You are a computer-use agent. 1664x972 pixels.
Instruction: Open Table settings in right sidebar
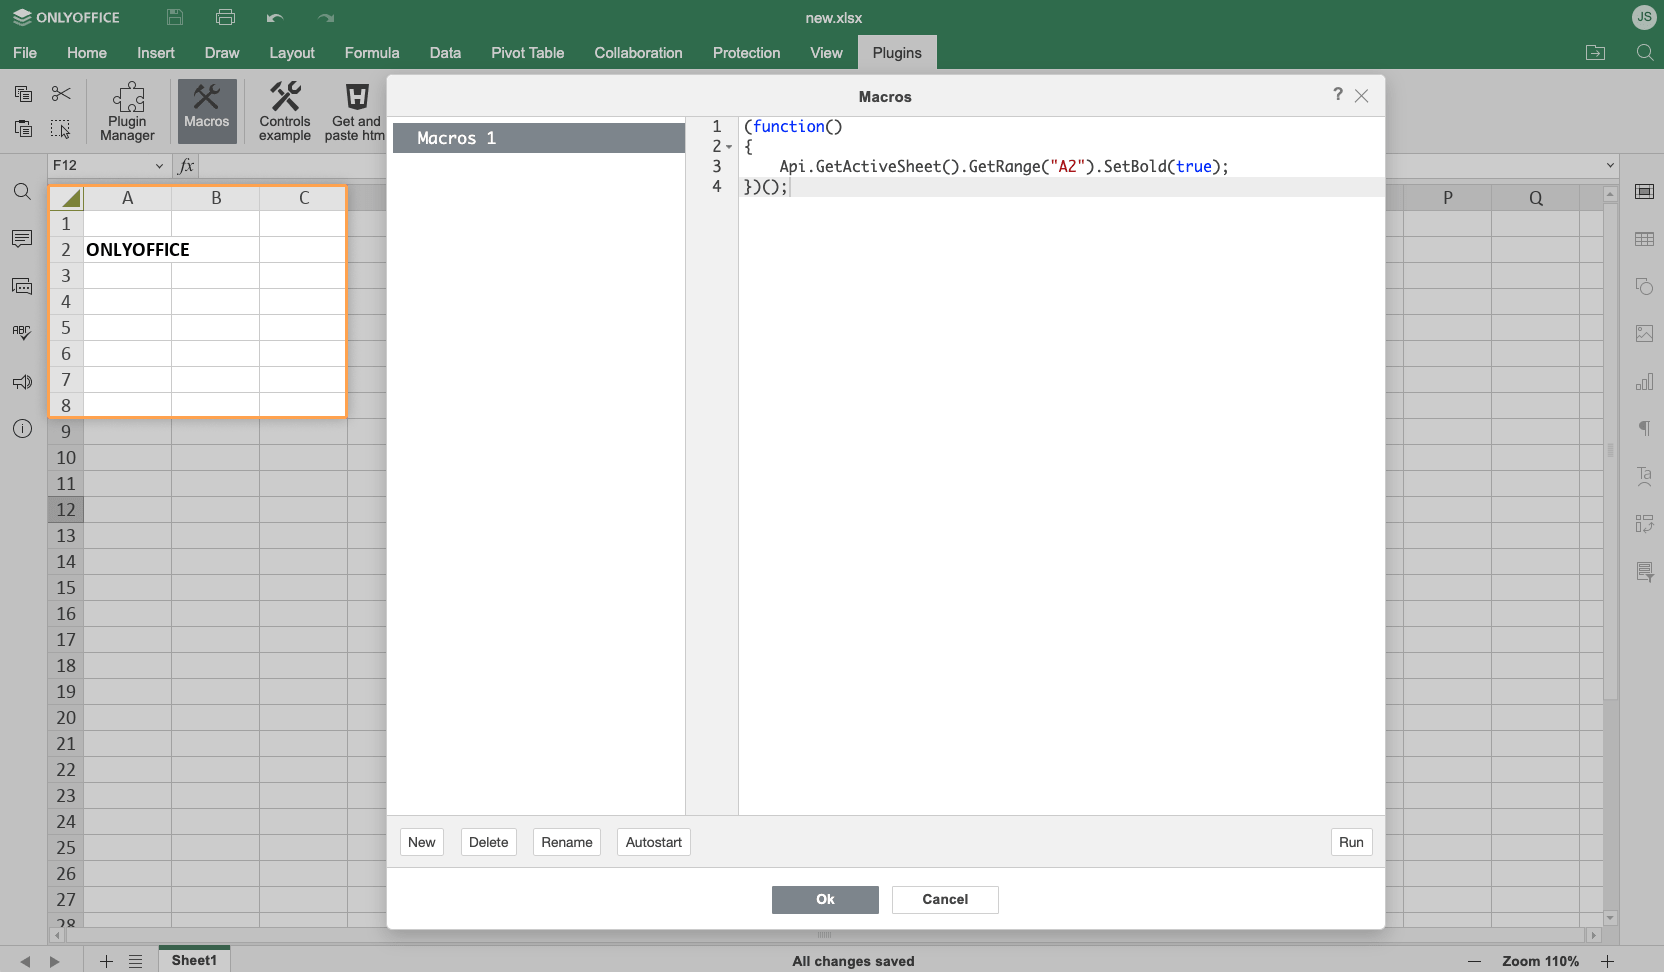[x=1644, y=239]
